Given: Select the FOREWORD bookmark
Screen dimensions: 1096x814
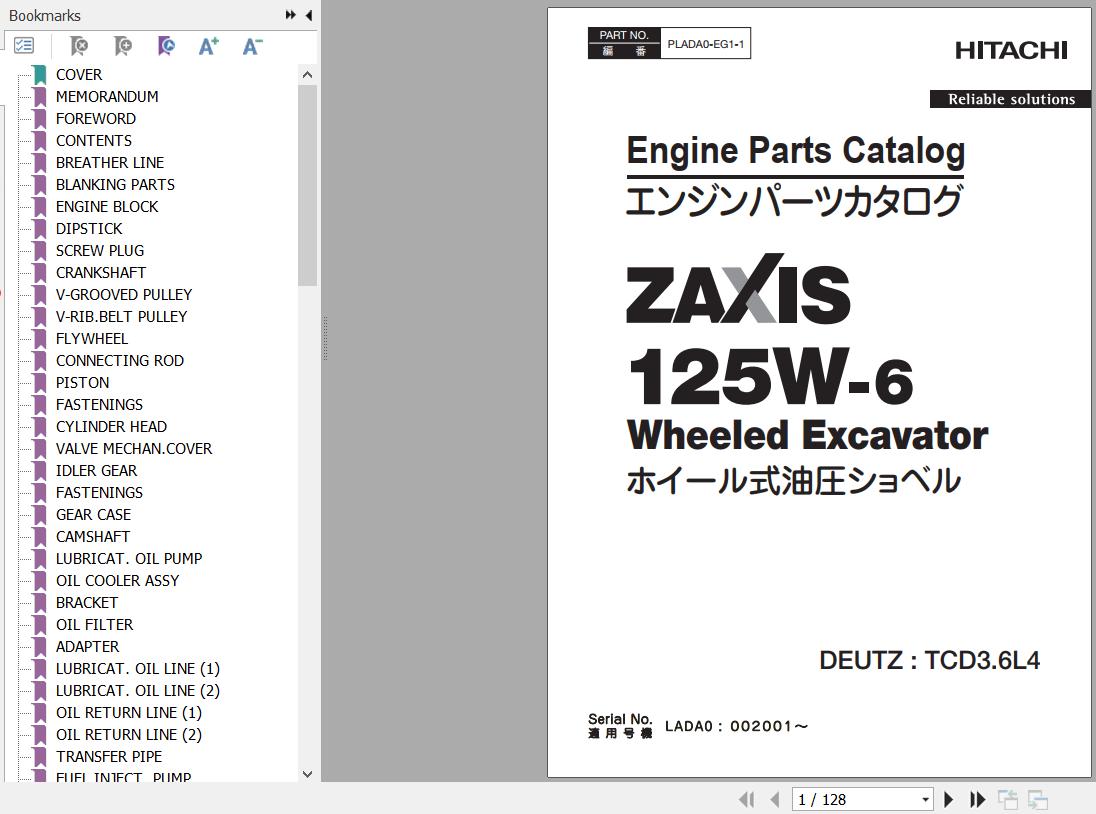Looking at the screenshot, I should point(96,119).
